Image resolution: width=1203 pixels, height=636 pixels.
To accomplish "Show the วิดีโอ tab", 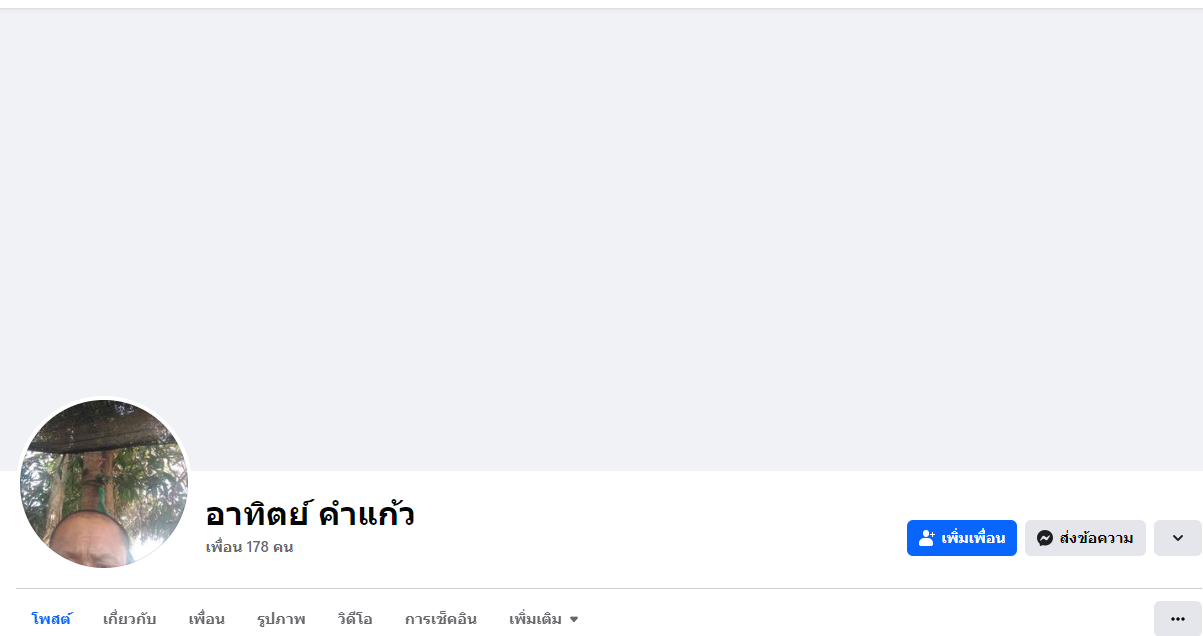I will coord(355,619).
